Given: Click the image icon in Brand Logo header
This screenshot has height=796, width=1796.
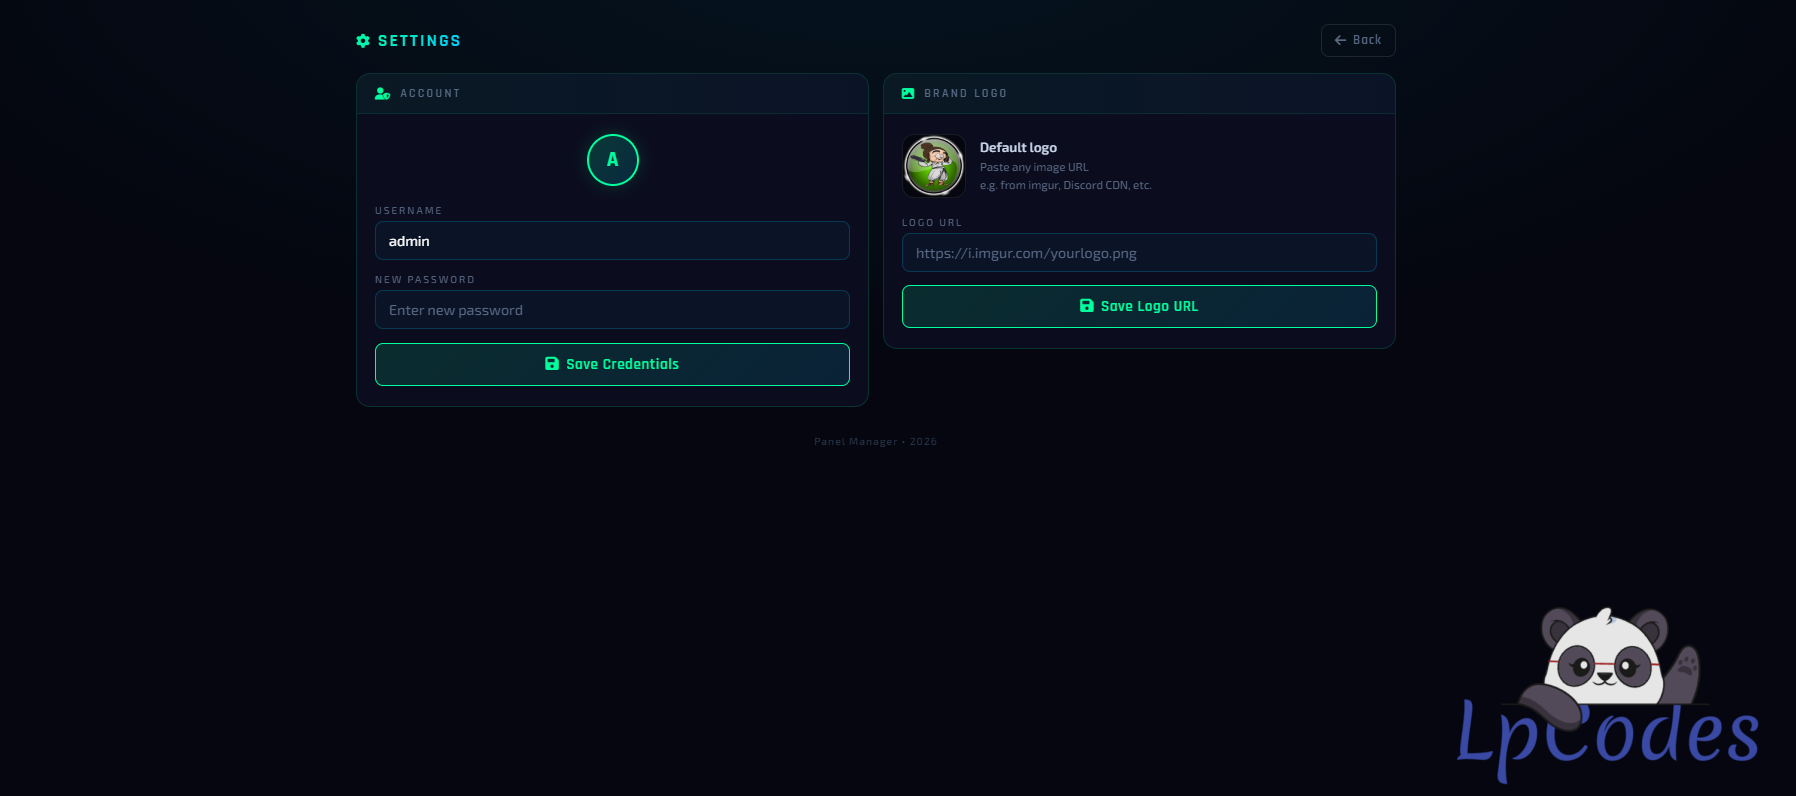Looking at the screenshot, I should [x=908, y=93].
